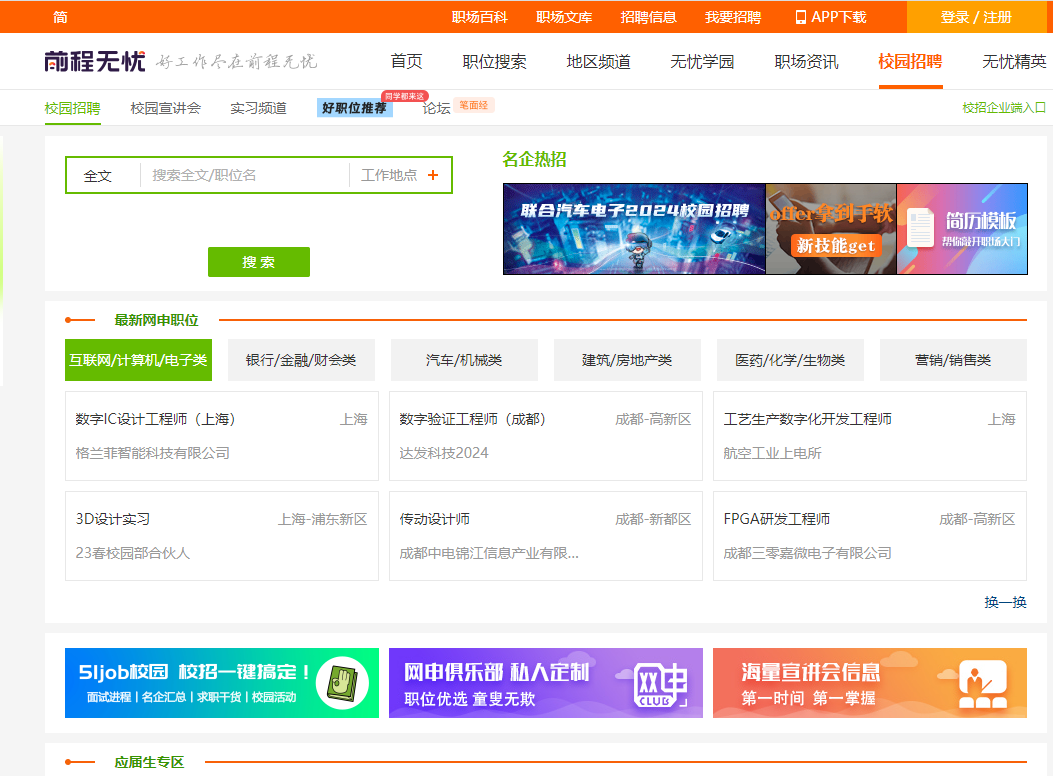This screenshot has height=776, width=1053.
Task: Open company 成都三零嘉微电子有限公司
Action: (807, 553)
